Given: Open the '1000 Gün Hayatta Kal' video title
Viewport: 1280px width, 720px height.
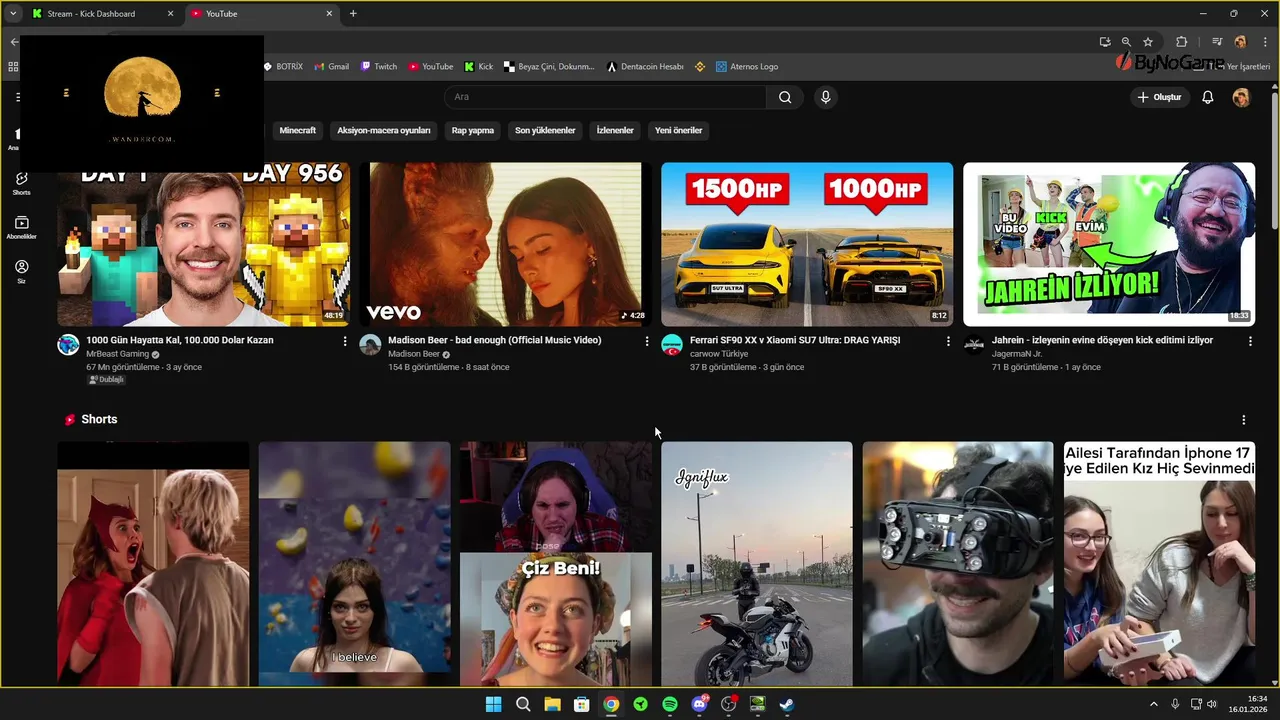Looking at the screenshot, I should [180, 340].
